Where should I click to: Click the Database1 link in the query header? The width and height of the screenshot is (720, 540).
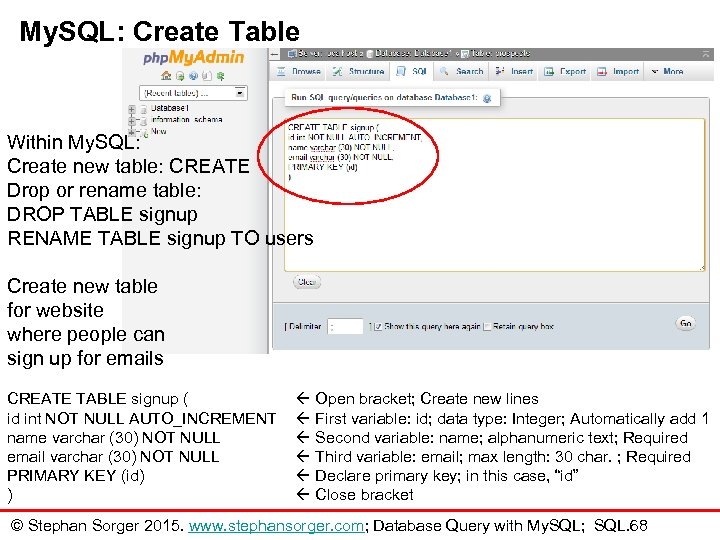coord(456,98)
